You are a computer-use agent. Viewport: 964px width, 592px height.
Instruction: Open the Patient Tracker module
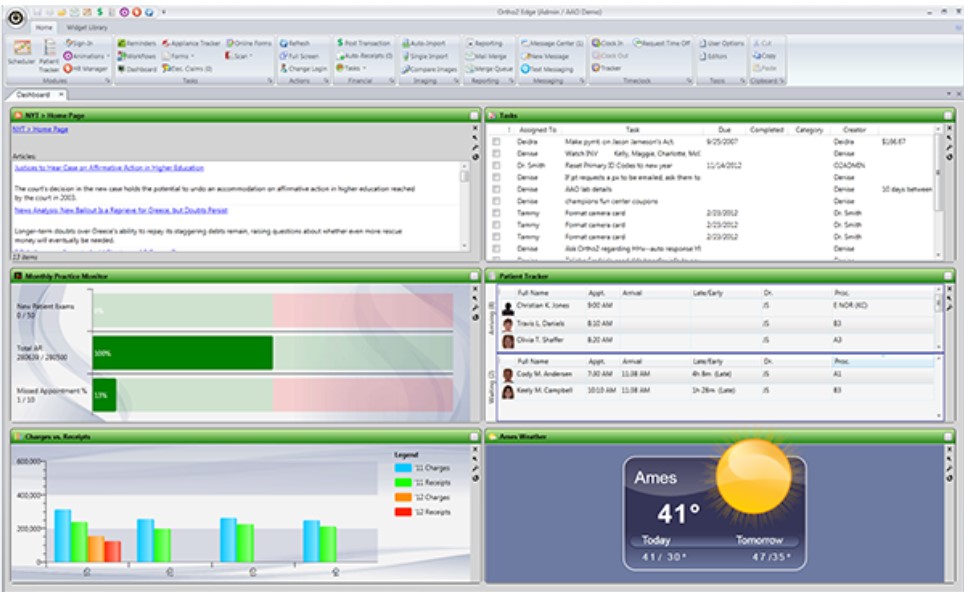[x=49, y=54]
